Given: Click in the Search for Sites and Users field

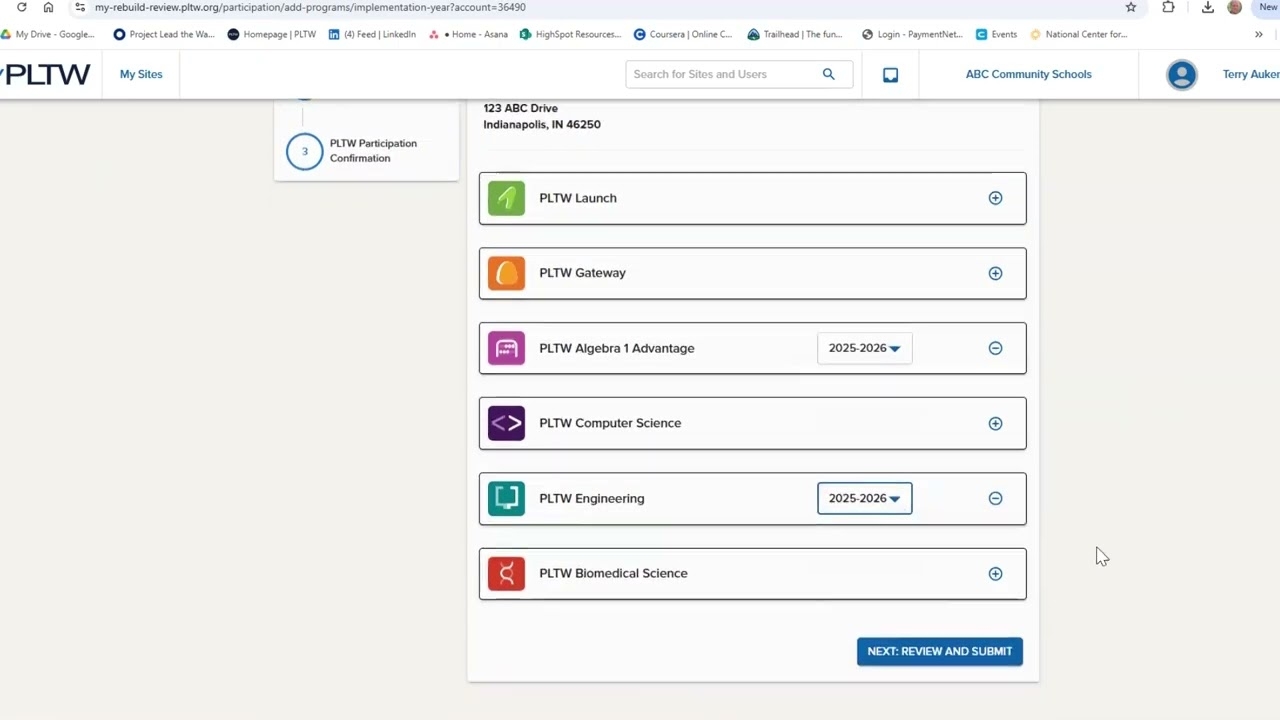Looking at the screenshot, I should coord(720,74).
